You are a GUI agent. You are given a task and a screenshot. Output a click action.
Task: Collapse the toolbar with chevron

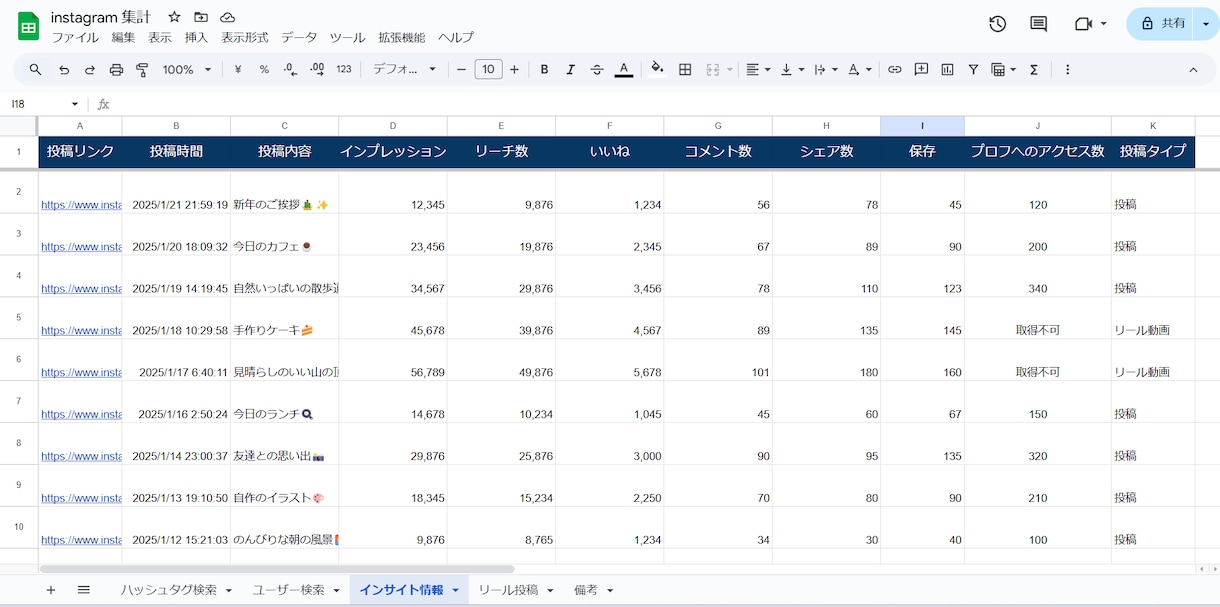point(1193,70)
